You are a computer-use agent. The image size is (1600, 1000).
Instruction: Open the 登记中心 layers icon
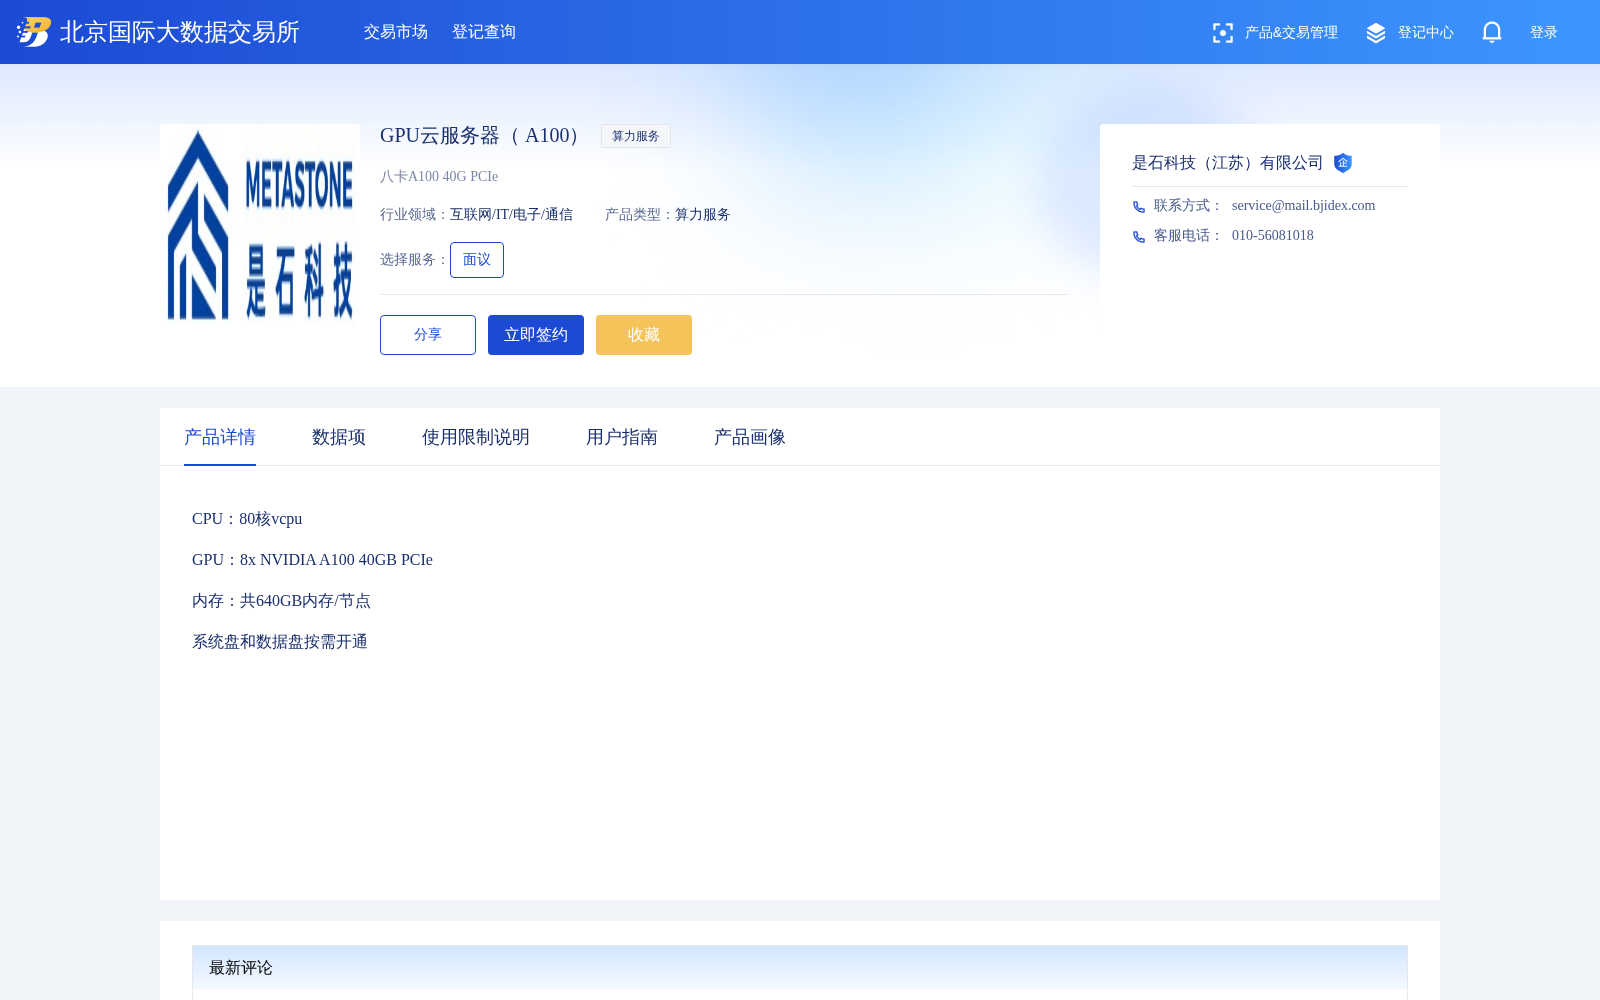(x=1376, y=33)
